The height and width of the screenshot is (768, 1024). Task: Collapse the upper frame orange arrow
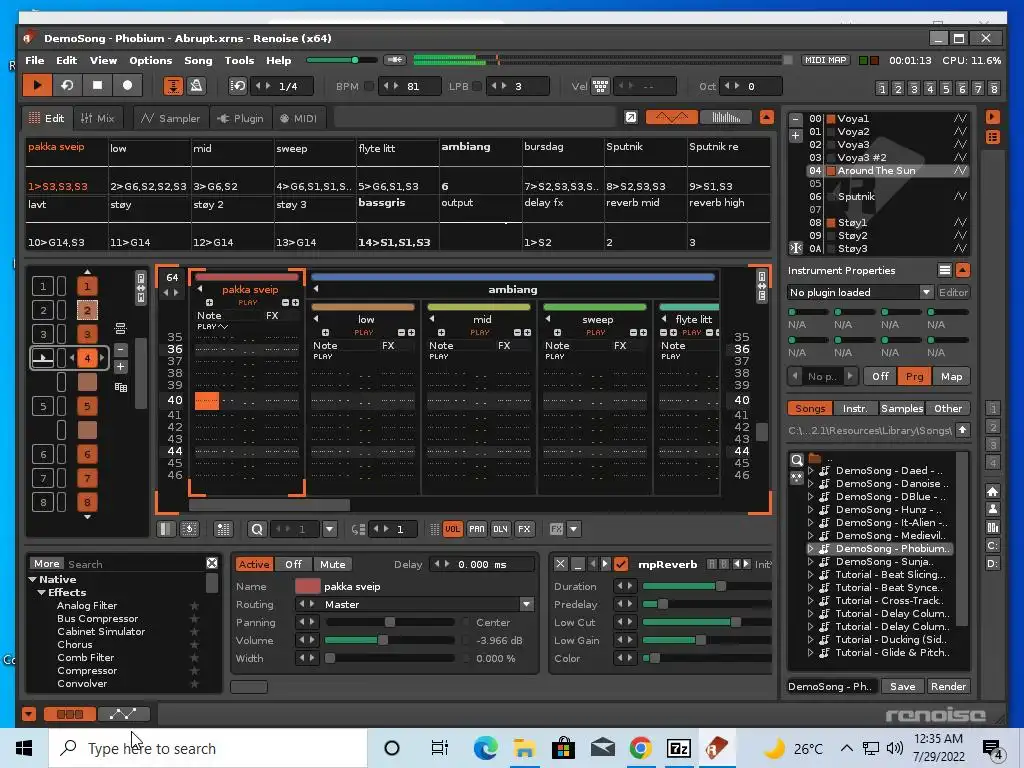click(x=767, y=118)
